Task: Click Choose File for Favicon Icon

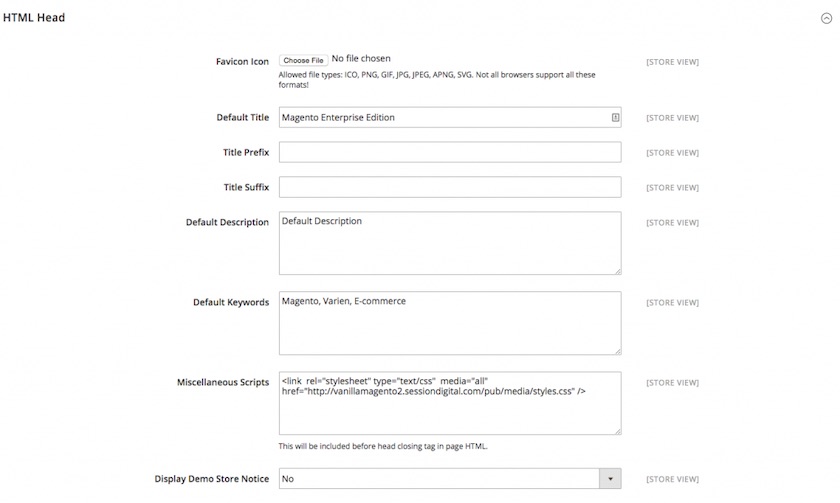Action: coord(303,60)
